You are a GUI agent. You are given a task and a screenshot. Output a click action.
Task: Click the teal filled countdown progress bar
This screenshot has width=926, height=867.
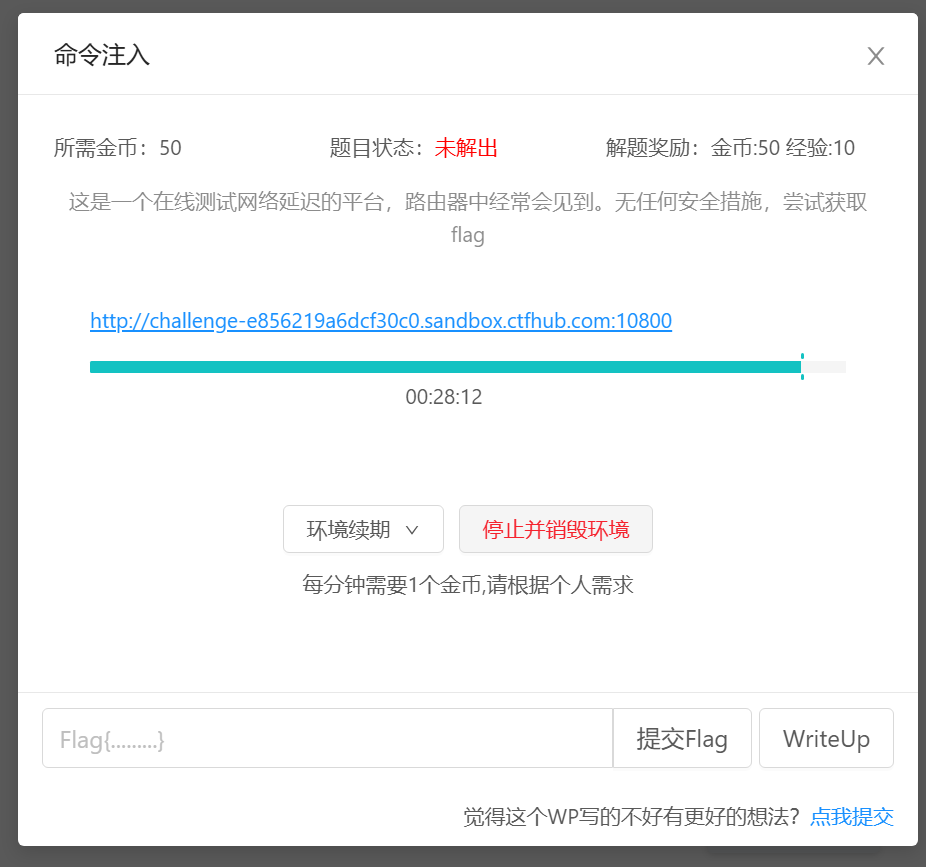[x=445, y=367]
